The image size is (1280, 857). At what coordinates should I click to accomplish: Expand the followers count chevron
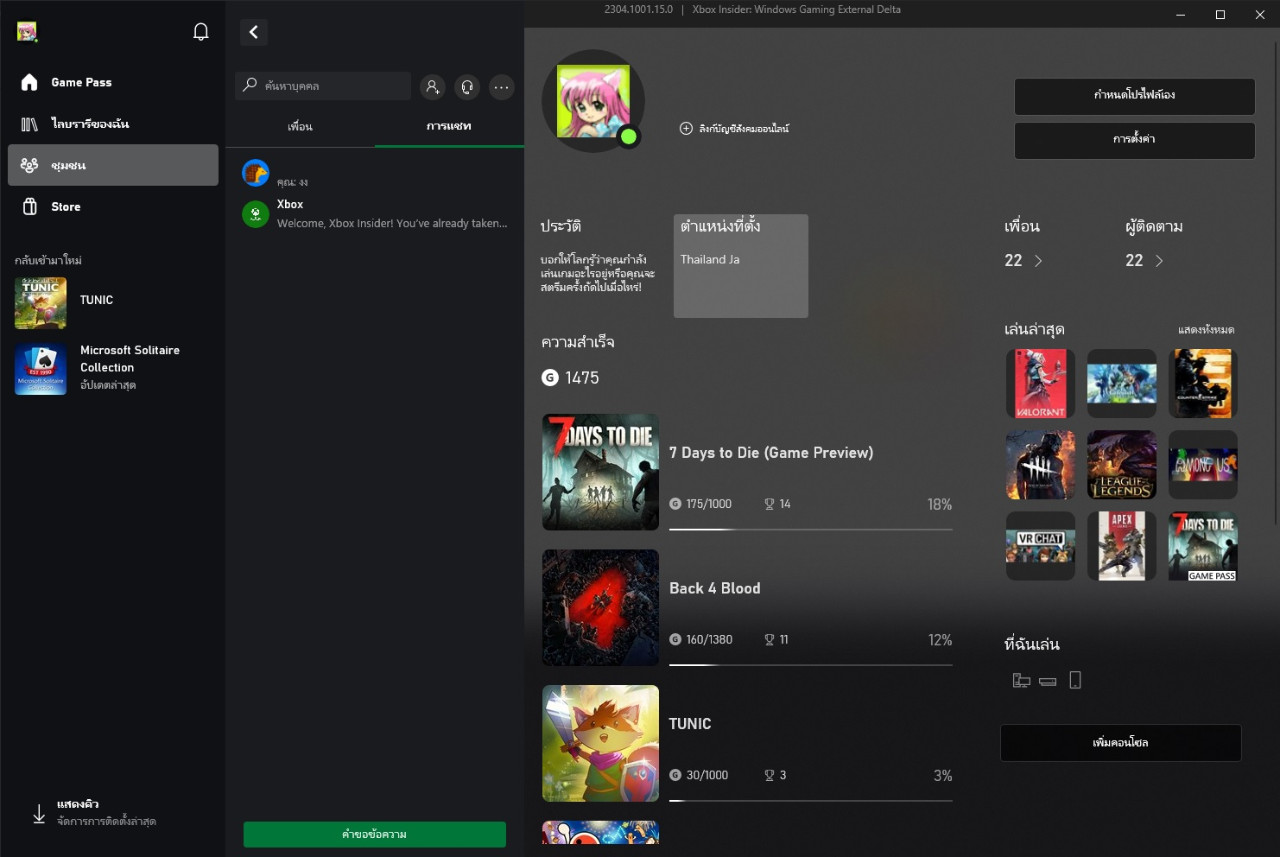coord(1159,261)
